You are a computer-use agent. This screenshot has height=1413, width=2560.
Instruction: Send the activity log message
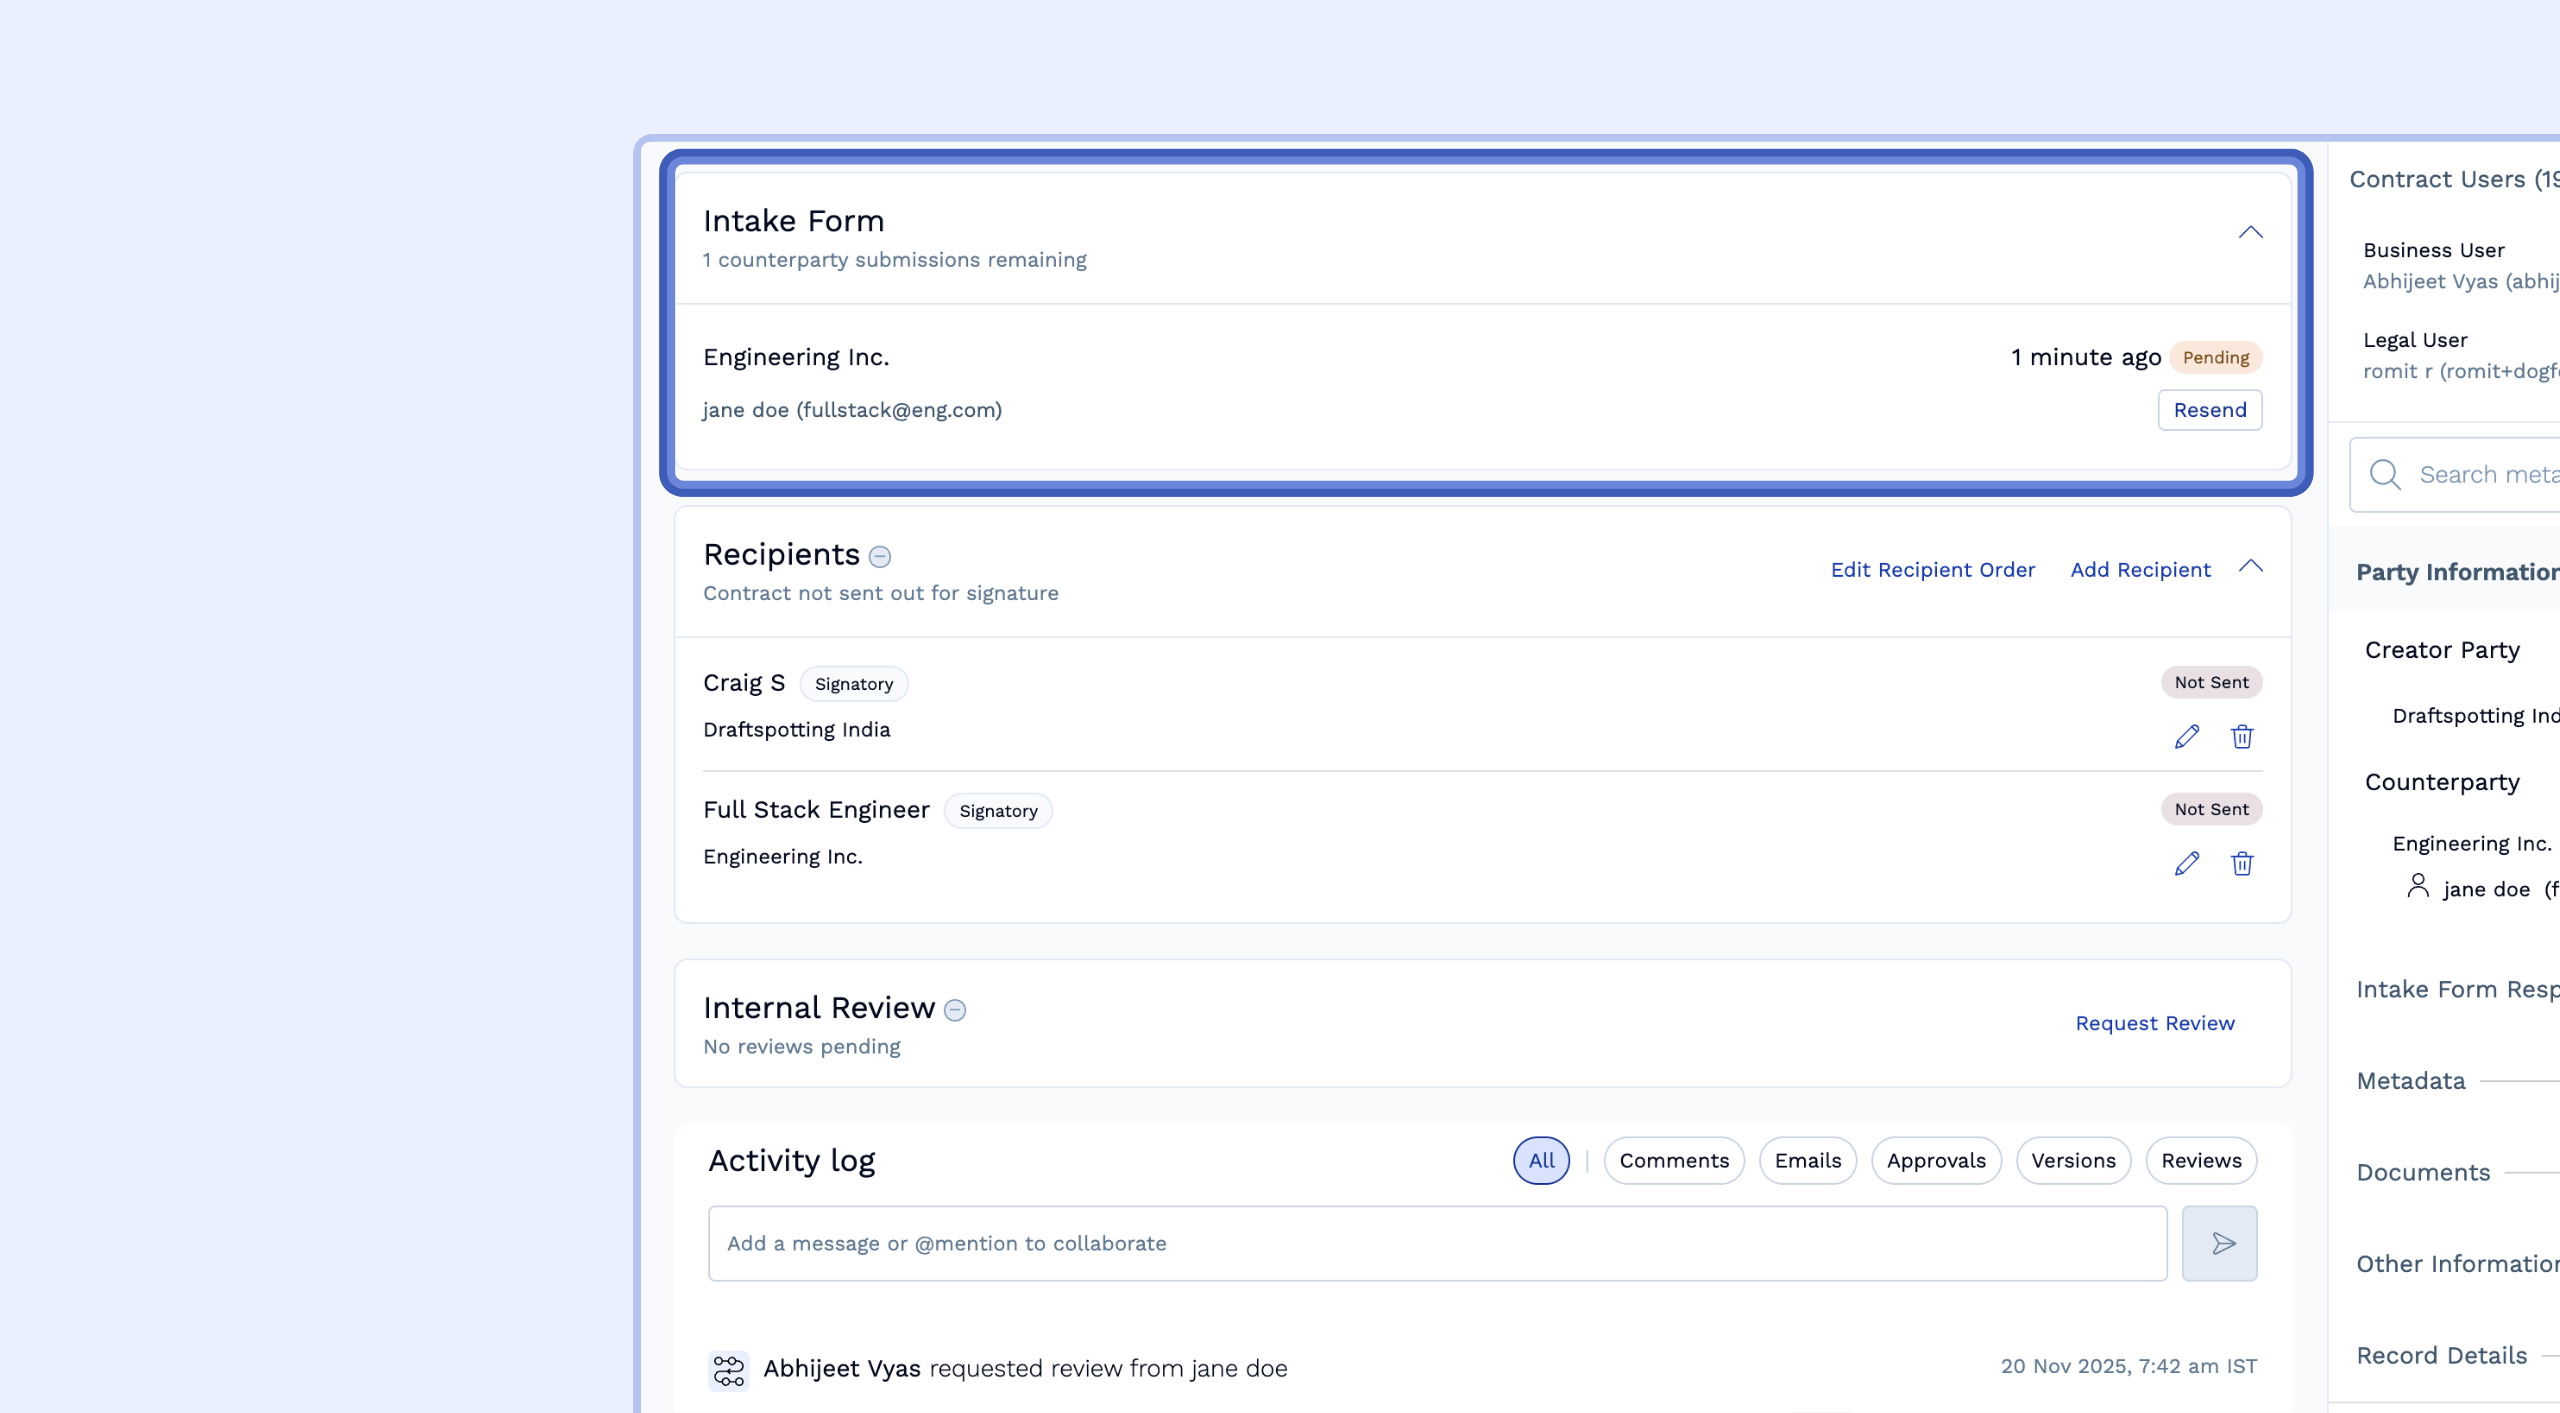[x=2219, y=1243]
